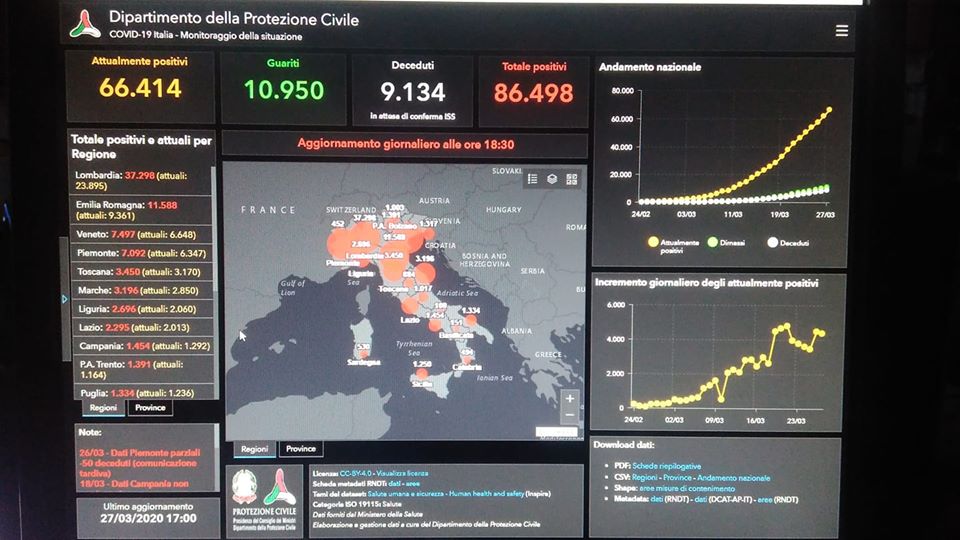
Task: Zoom out on the map with minus
Action: 569,415
